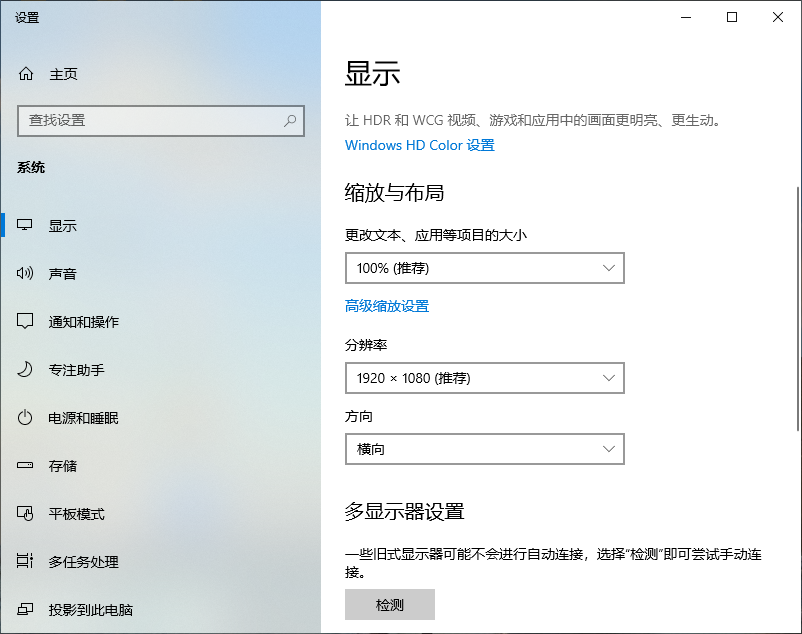Select 声音 label in the system menu
This screenshot has width=802, height=634.
63,274
